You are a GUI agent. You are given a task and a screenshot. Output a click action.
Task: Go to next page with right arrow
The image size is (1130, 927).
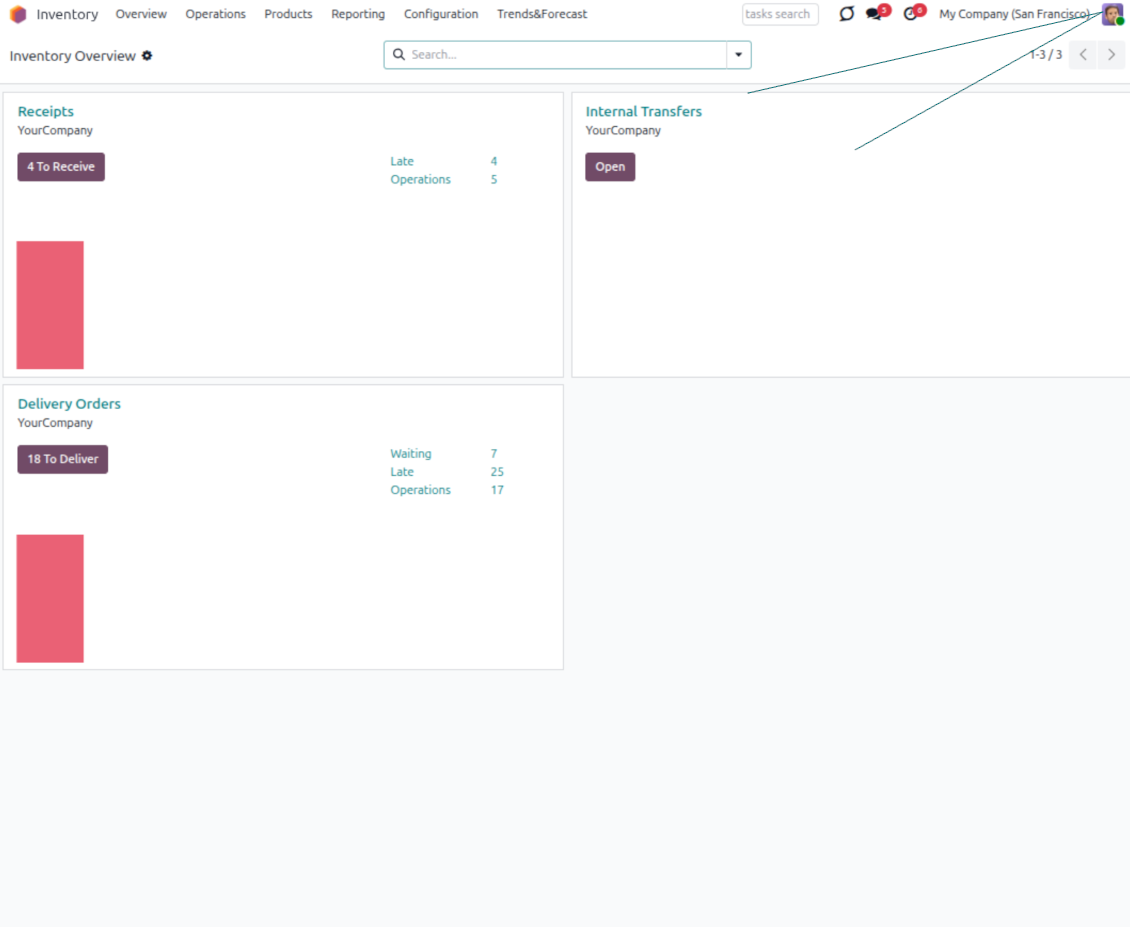pos(1111,55)
